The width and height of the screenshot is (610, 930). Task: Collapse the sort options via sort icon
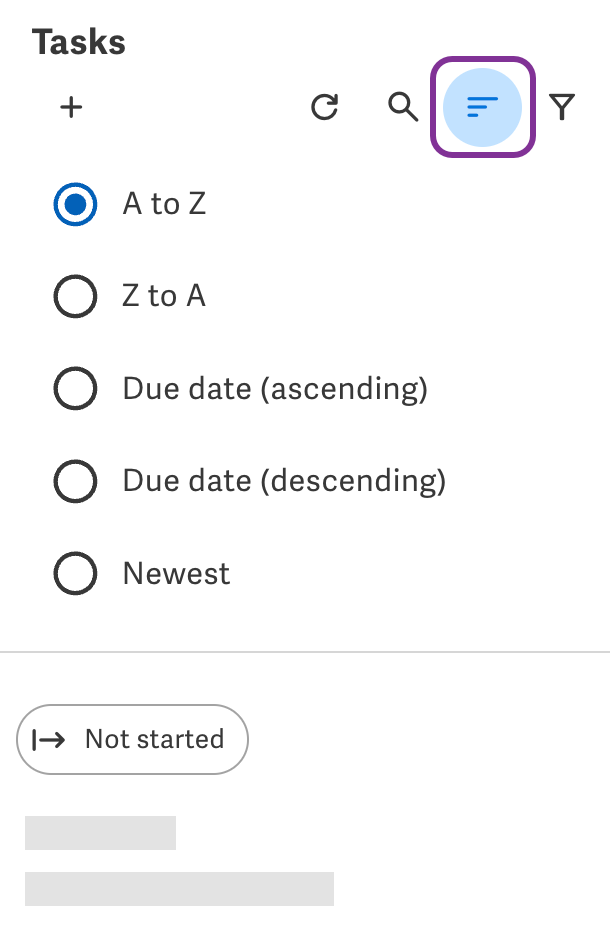[482, 107]
